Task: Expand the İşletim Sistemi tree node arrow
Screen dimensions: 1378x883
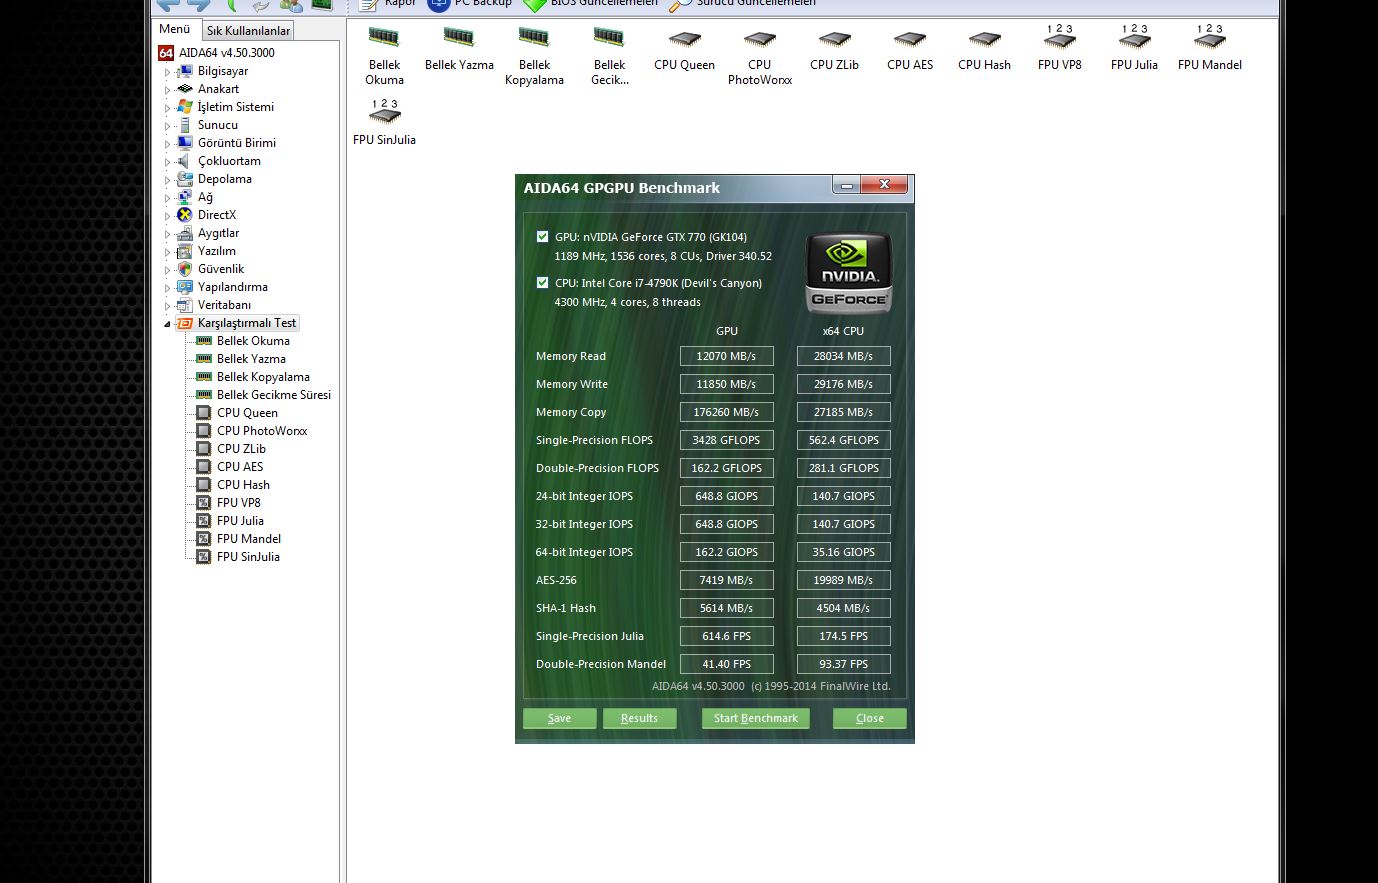Action: pos(168,108)
